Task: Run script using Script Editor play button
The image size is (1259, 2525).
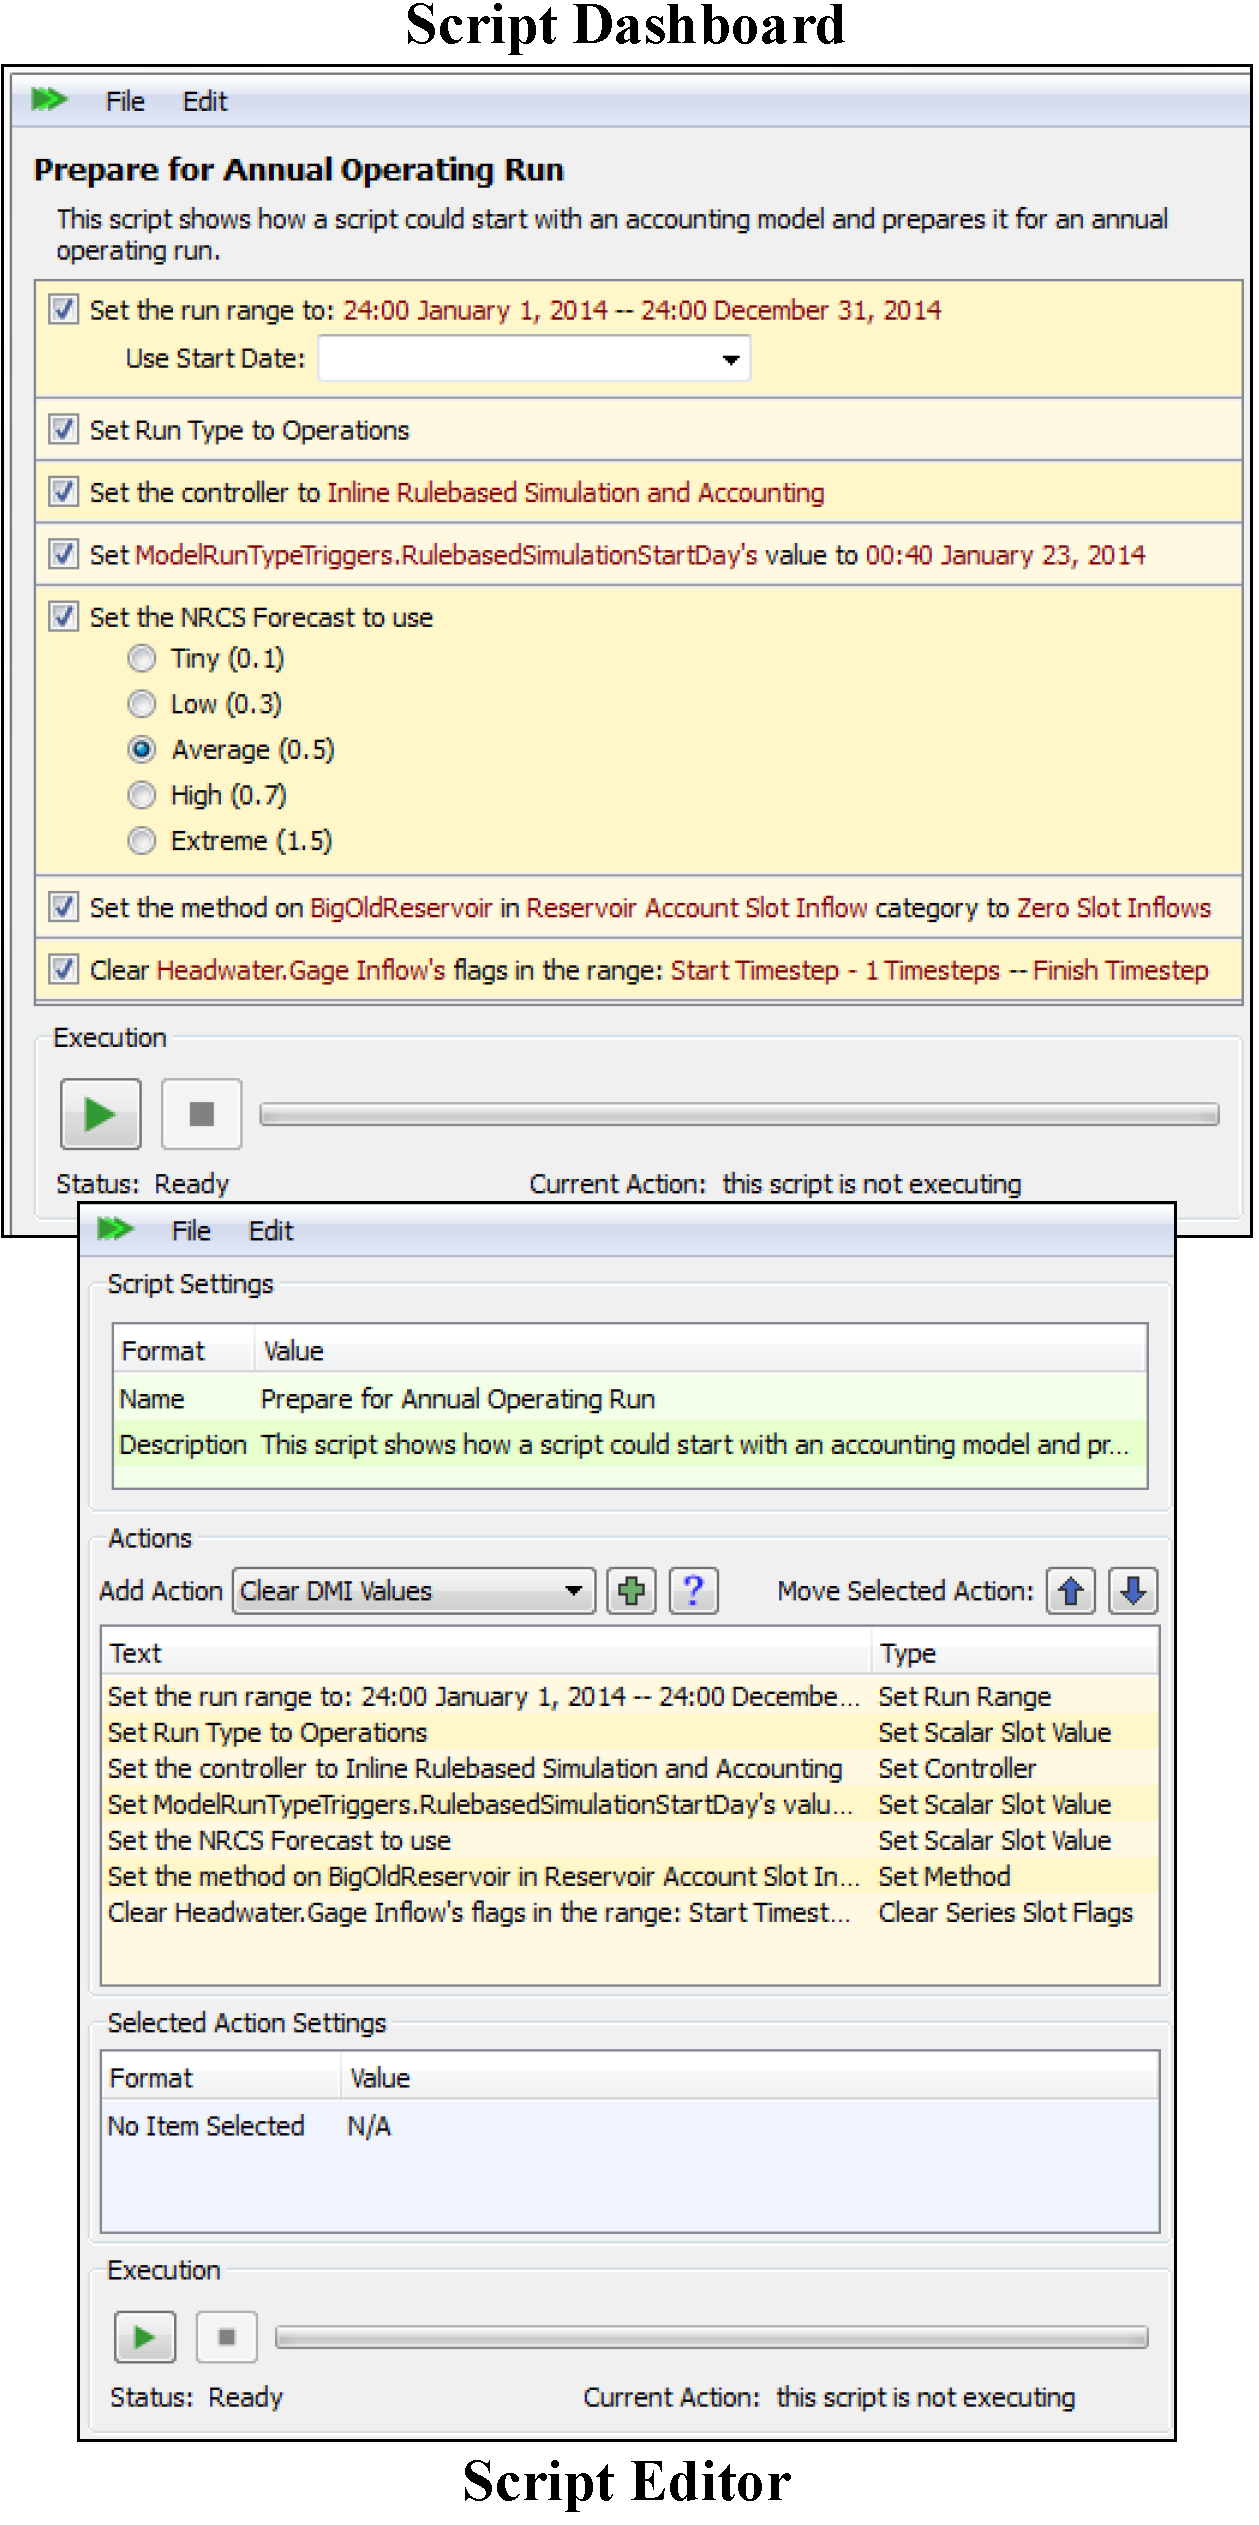Action: (145, 2337)
